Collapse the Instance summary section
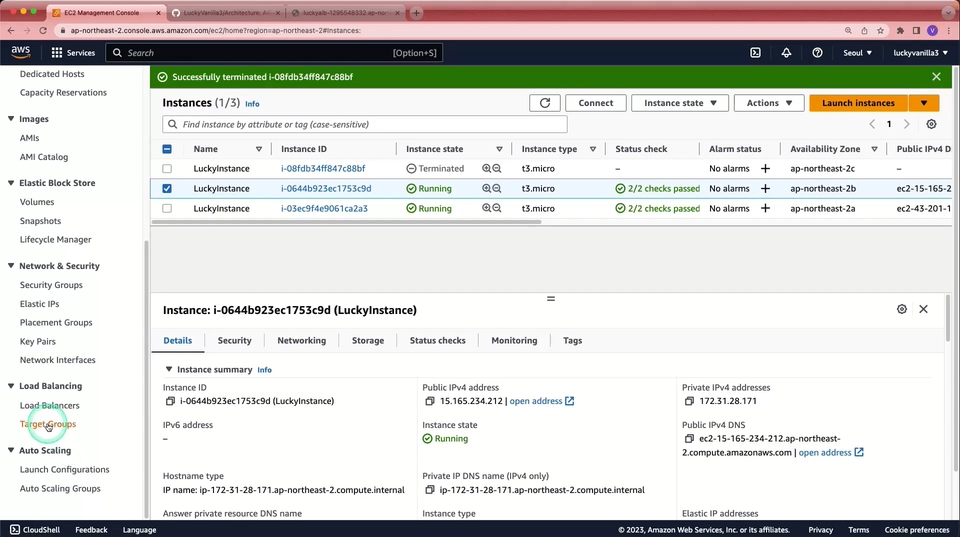Screen dimensions: 960x537 169,369
